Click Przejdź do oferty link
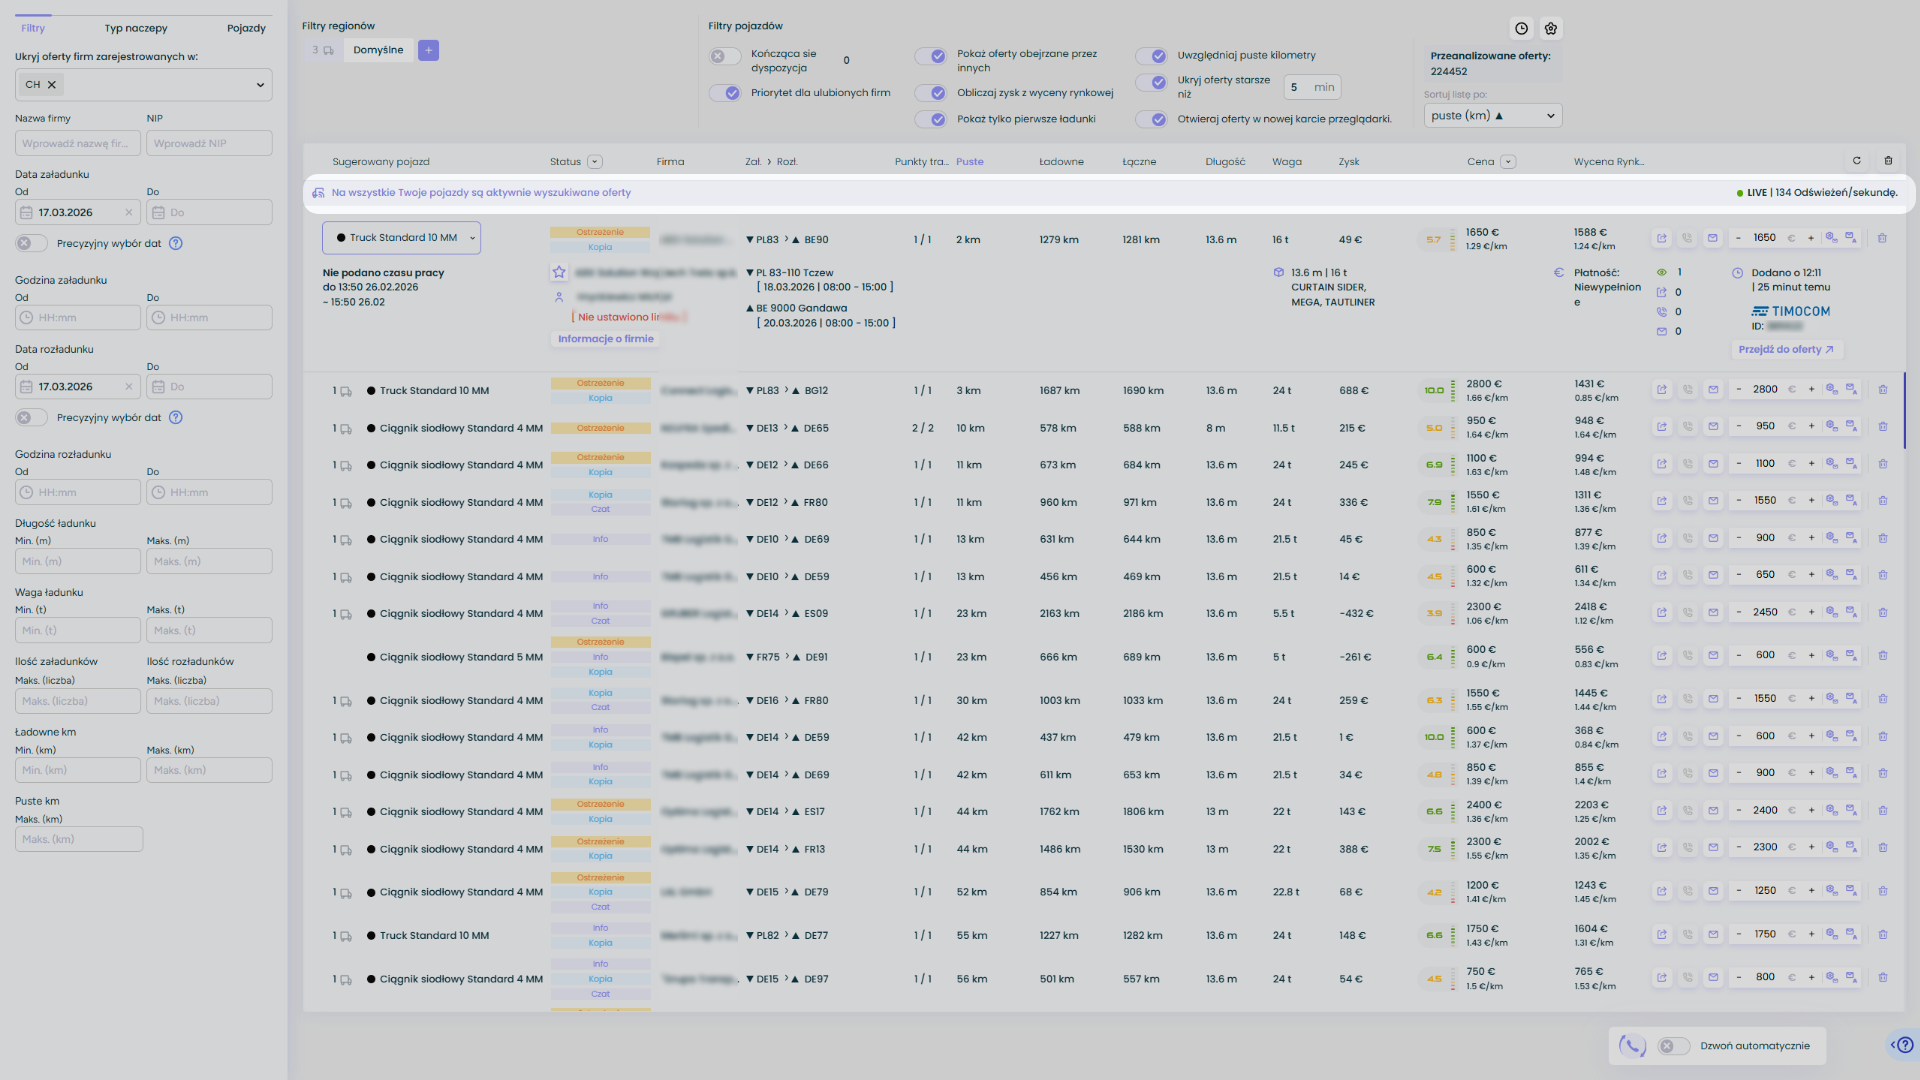 click(1786, 350)
